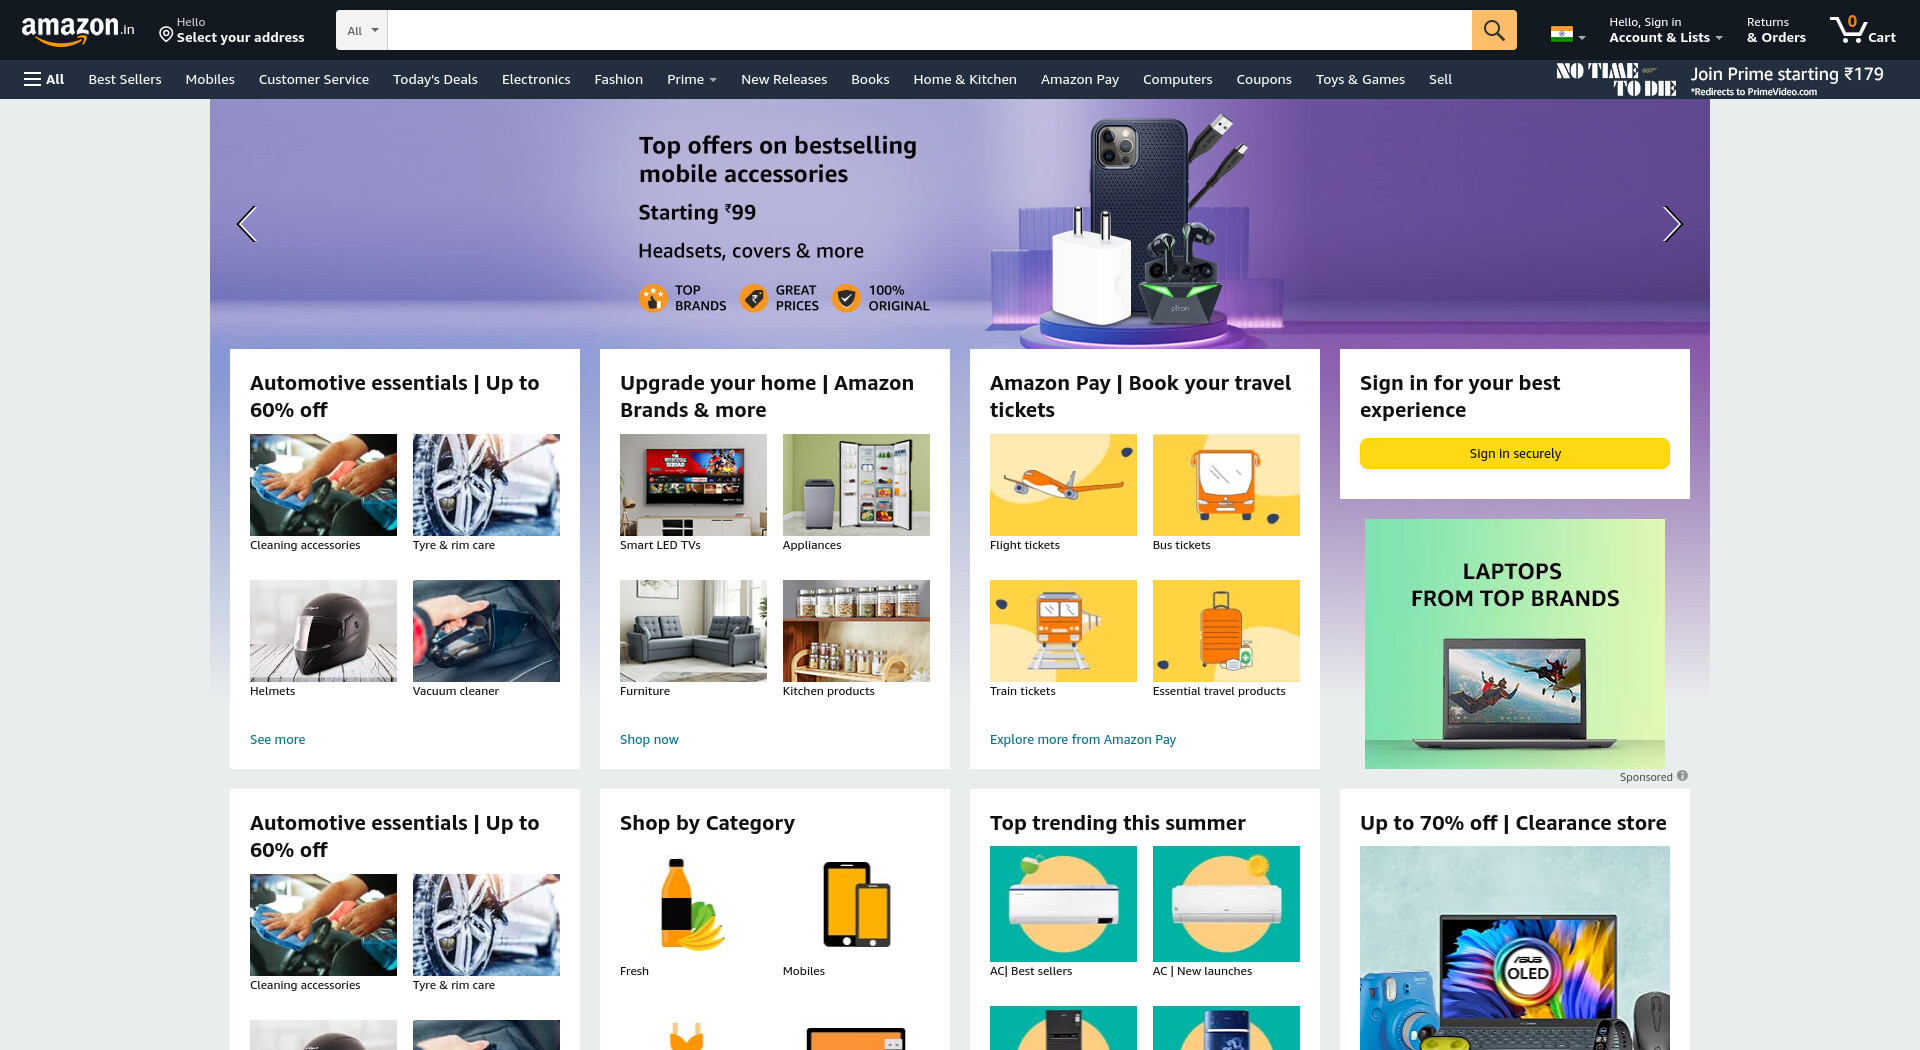Screen dimensions: 1920x1050
Task: Click the orange search magnifier button
Action: (1494, 30)
